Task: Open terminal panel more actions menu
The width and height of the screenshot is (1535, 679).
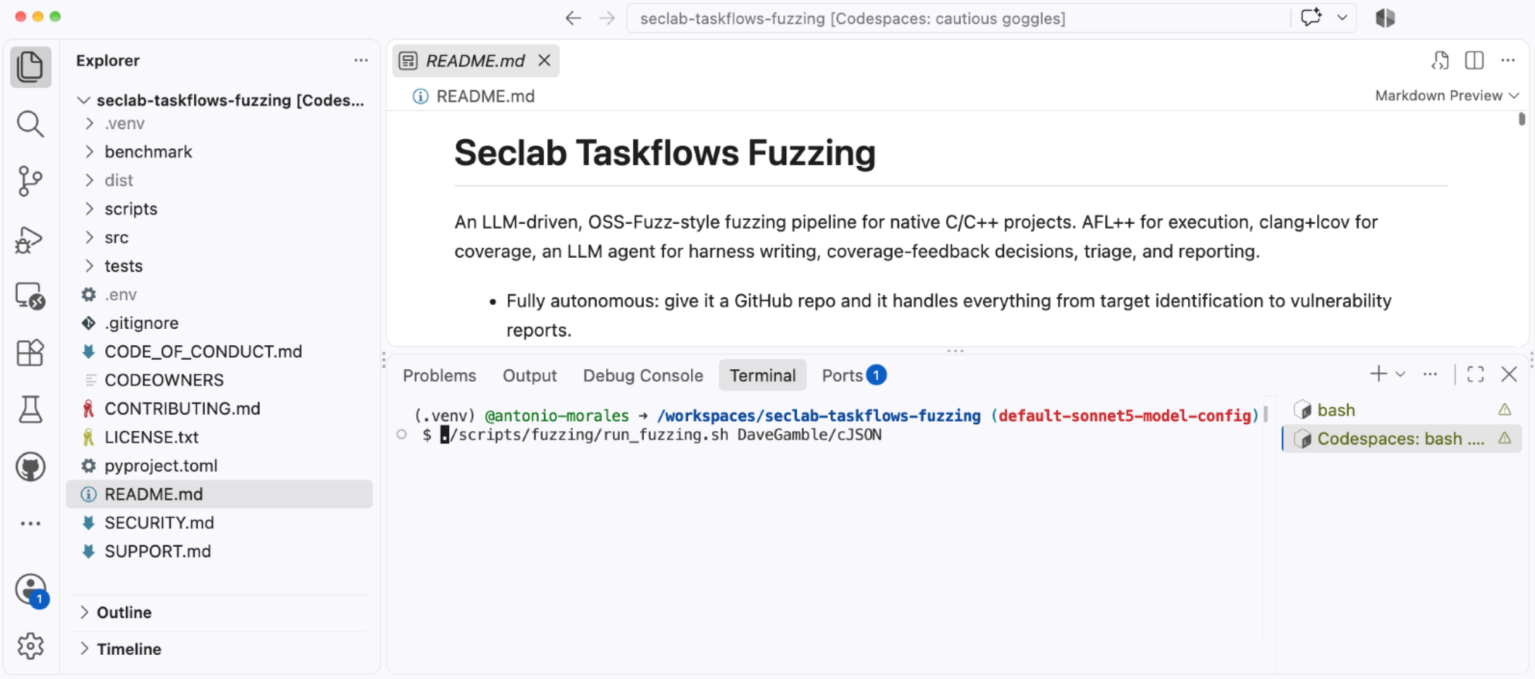Action: coord(1430,374)
